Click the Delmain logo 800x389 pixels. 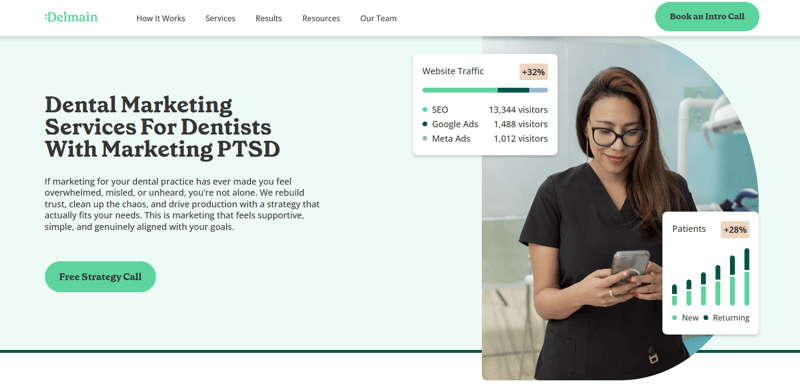tap(71, 17)
